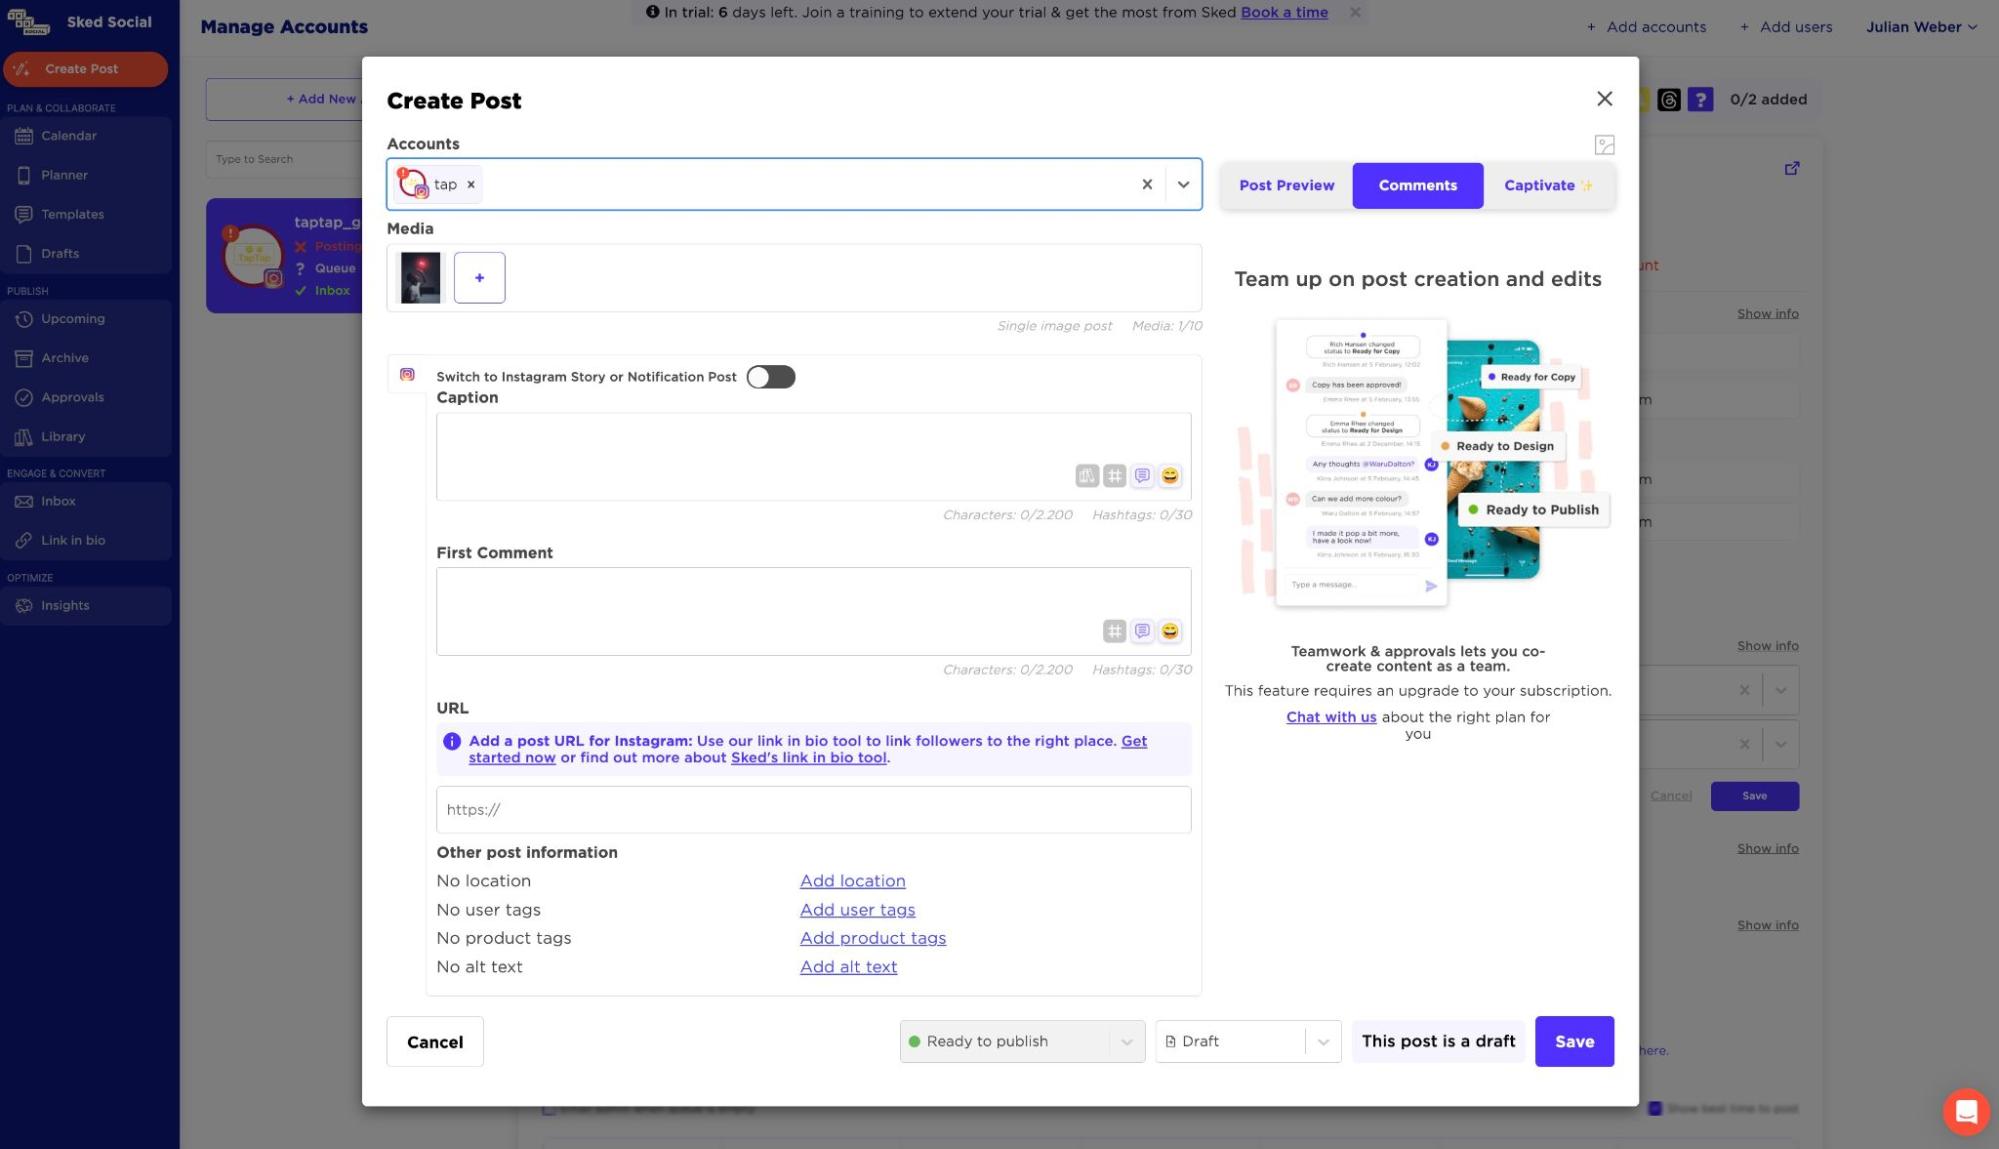Open the Julian Weber user menu
1999x1149 pixels.
(x=1921, y=27)
